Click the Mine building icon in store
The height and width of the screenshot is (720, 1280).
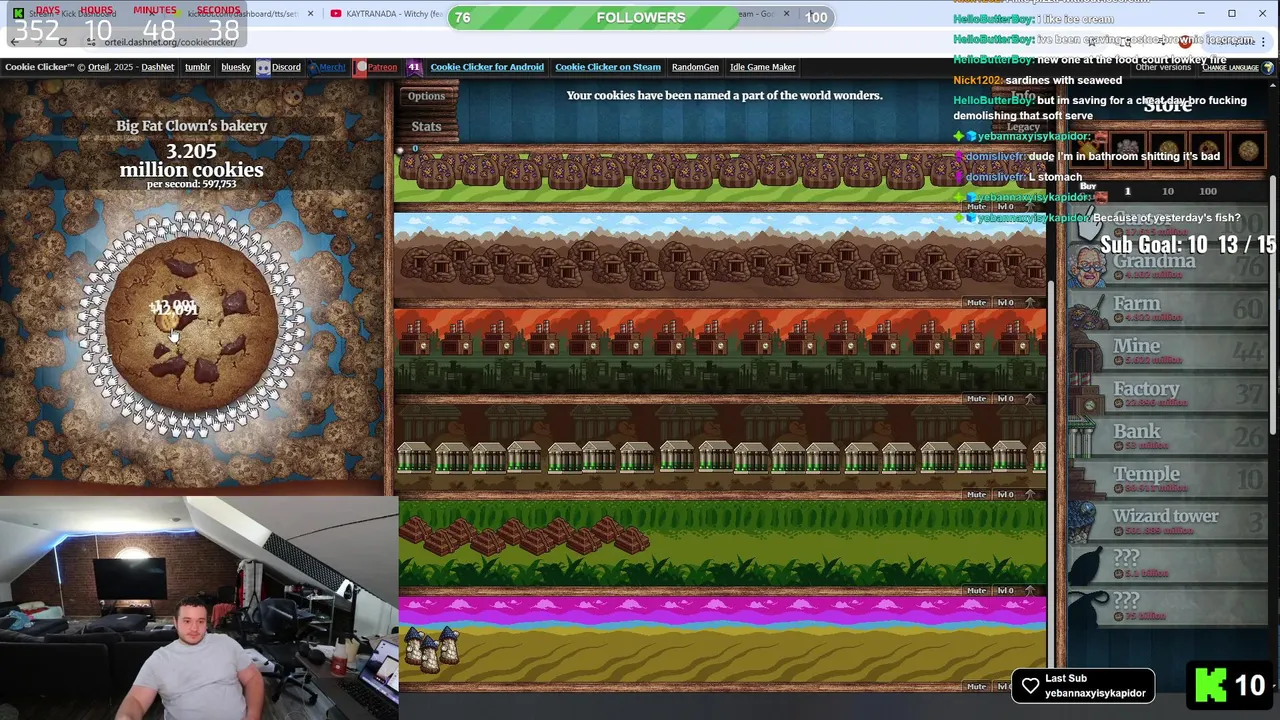coord(1088,353)
